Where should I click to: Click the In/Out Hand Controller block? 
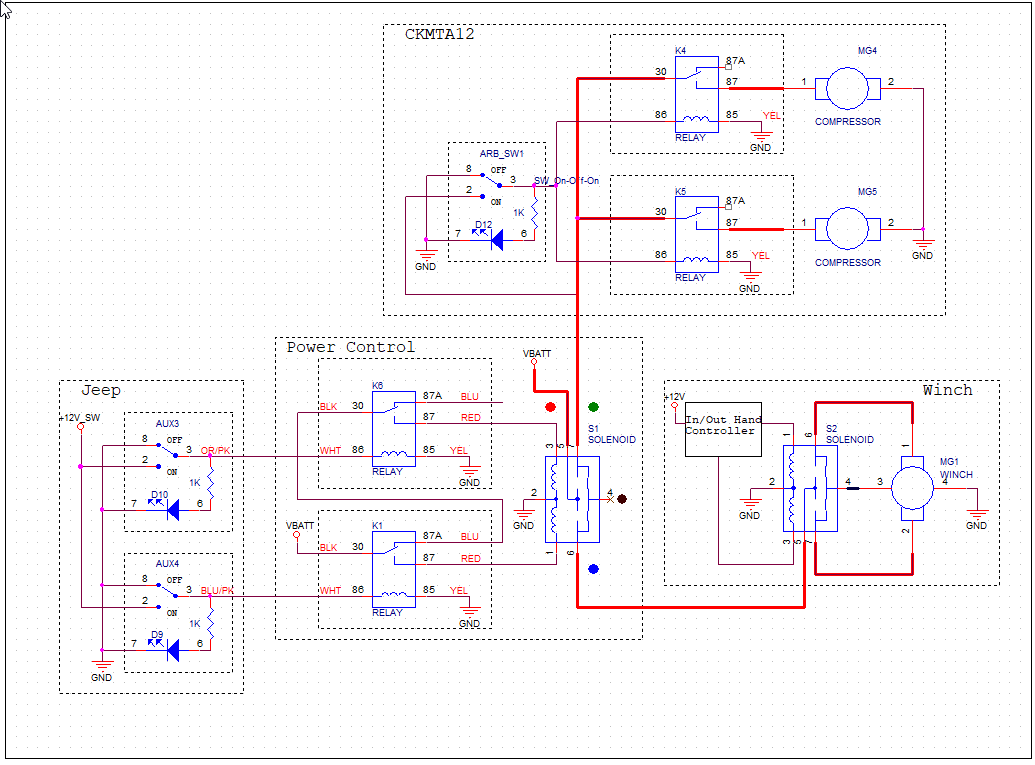tap(723, 430)
